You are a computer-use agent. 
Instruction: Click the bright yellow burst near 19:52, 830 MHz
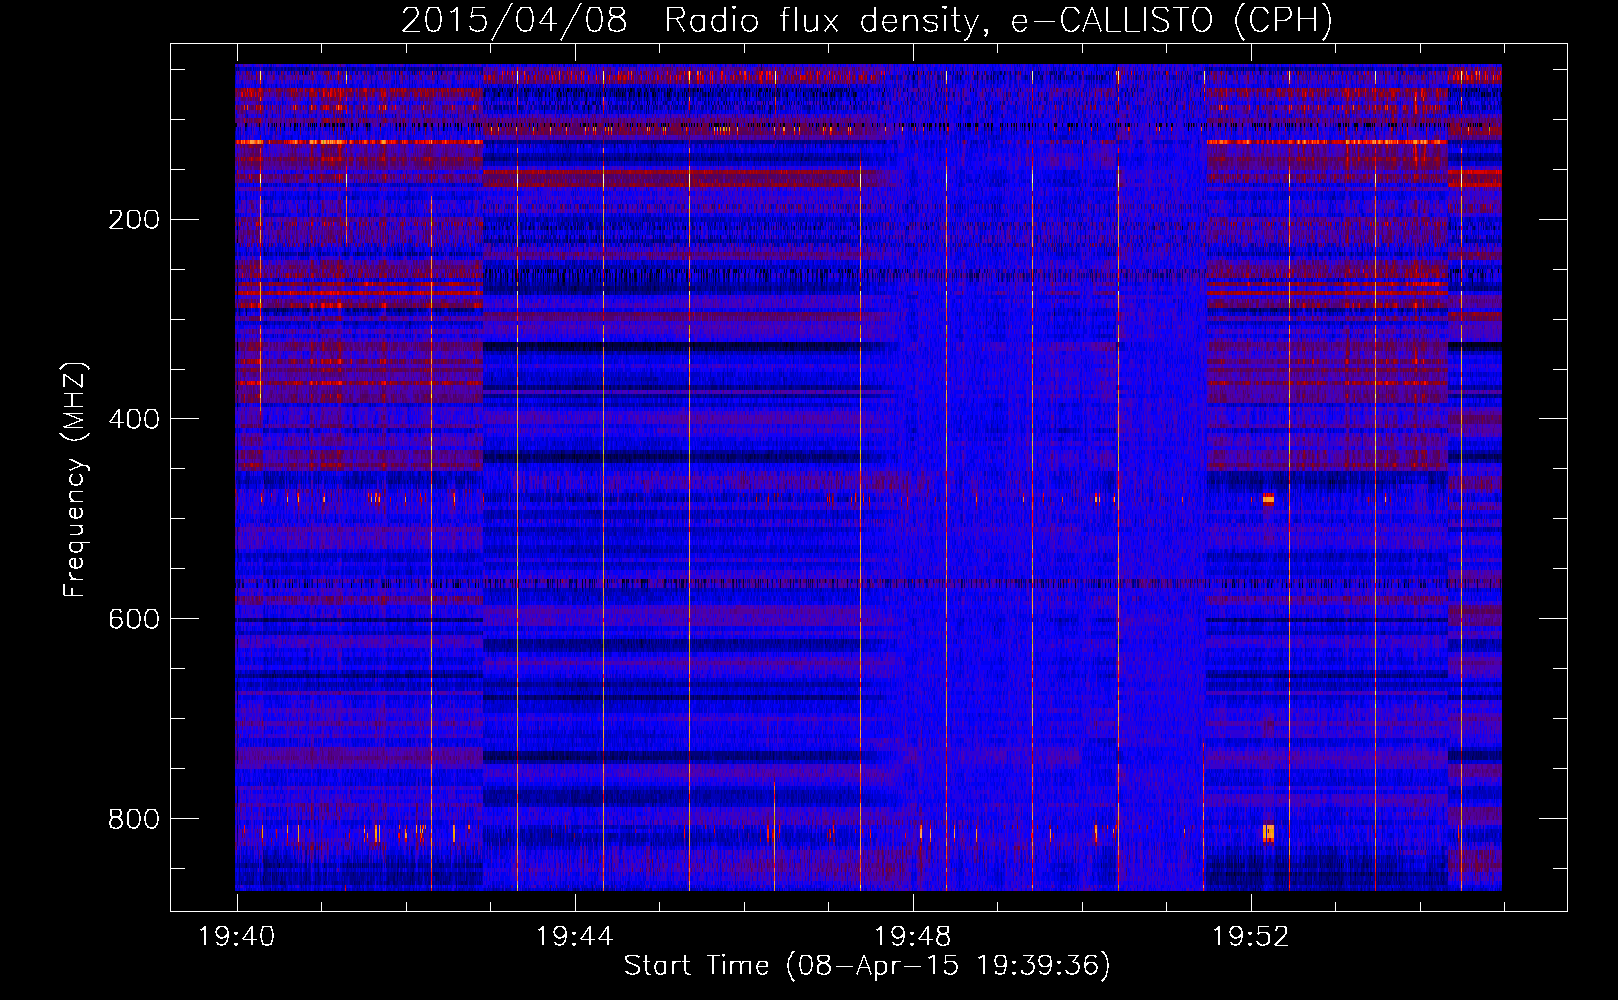pyautogui.click(x=1268, y=832)
